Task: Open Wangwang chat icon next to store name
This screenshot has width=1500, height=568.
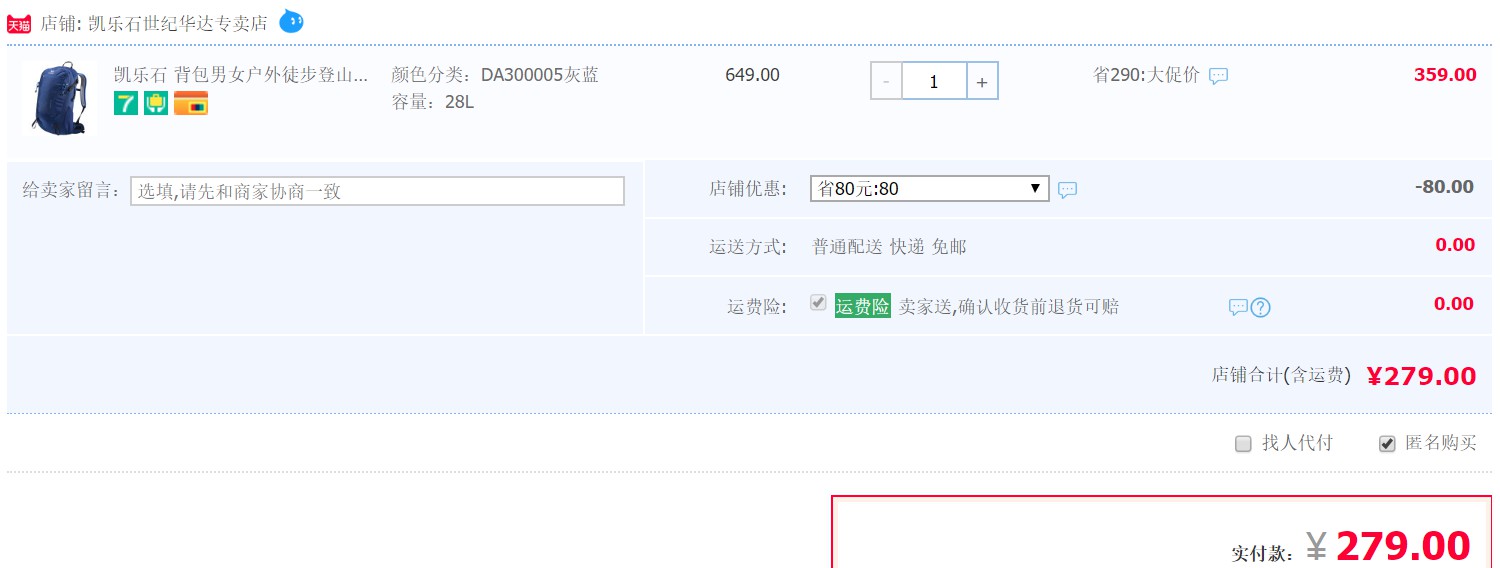Action: tap(291, 20)
